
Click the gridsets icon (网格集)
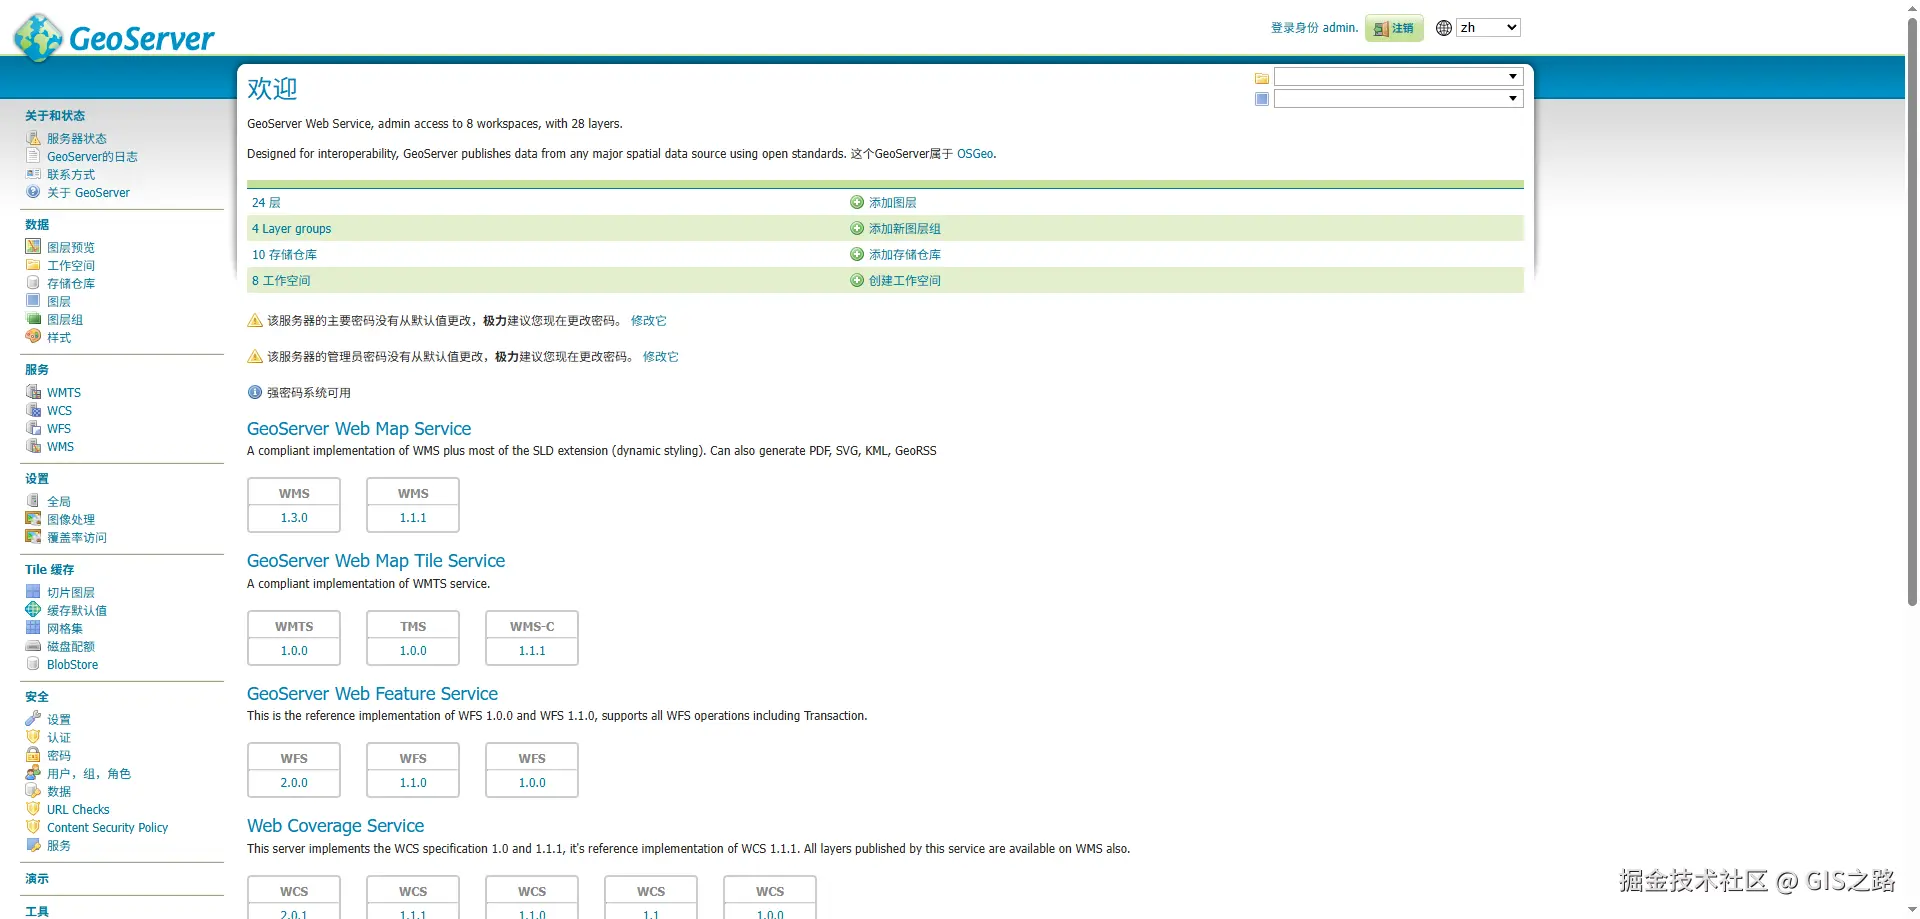click(33, 628)
